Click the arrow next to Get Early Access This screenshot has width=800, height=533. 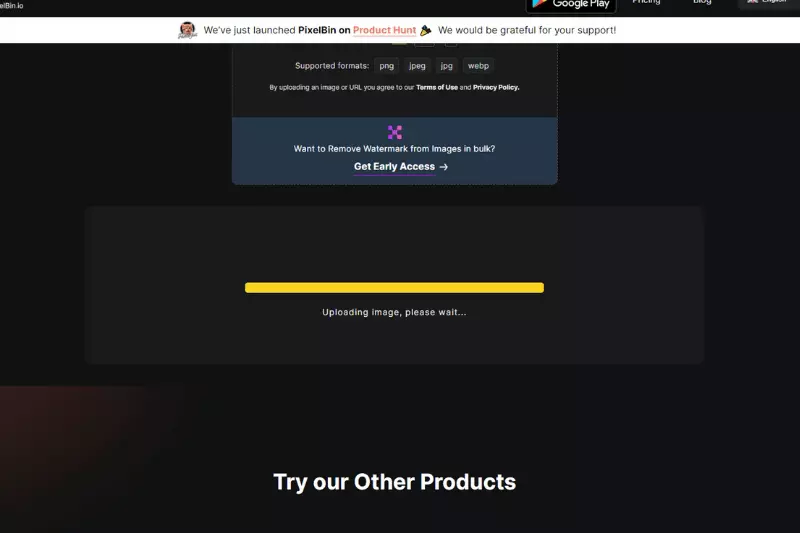pyautogui.click(x=443, y=167)
